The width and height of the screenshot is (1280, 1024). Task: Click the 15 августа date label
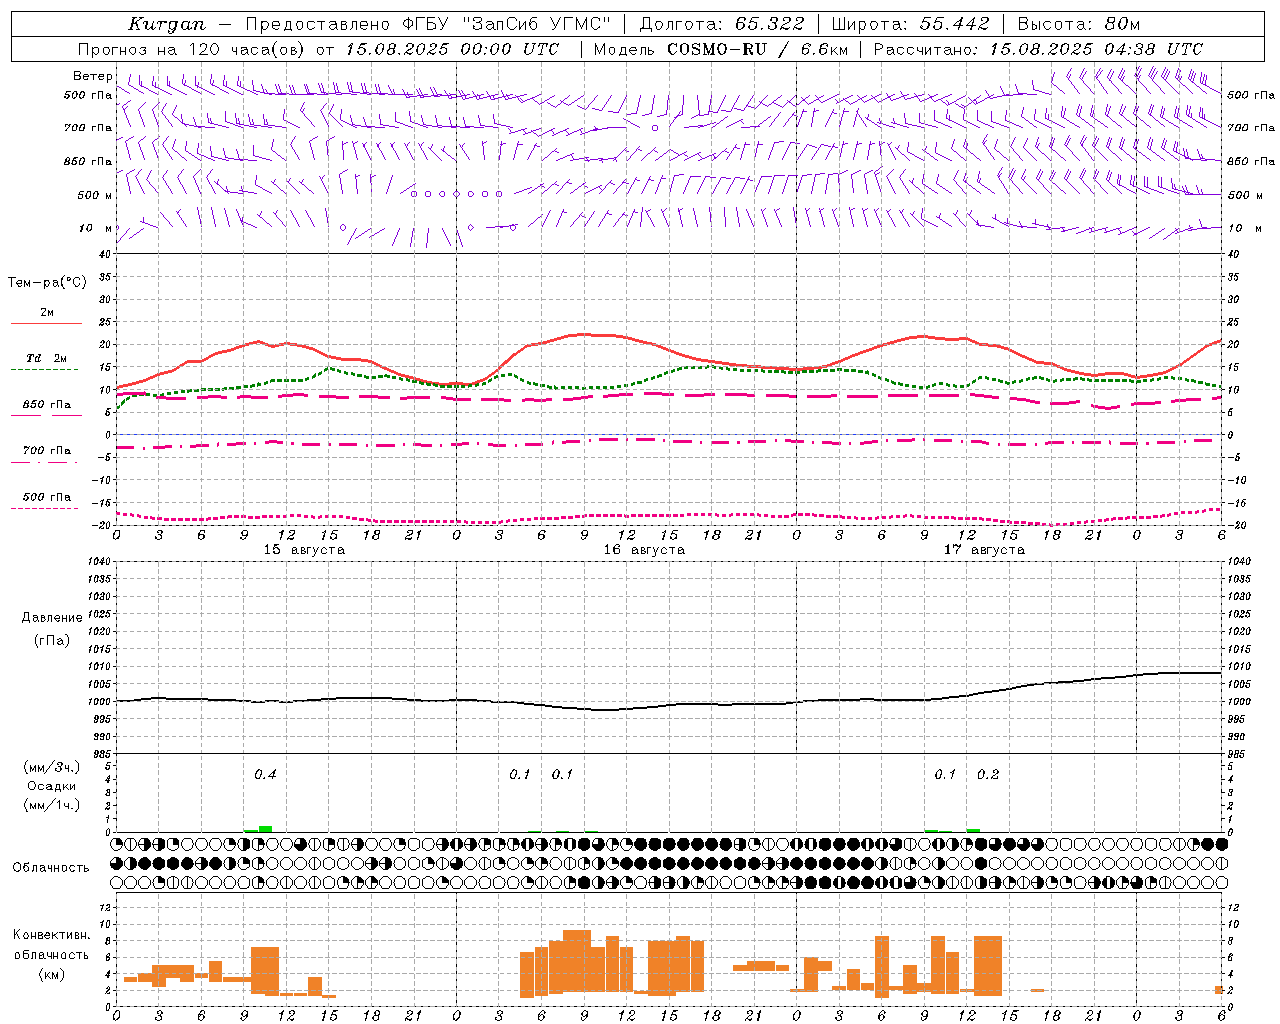[304, 550]
